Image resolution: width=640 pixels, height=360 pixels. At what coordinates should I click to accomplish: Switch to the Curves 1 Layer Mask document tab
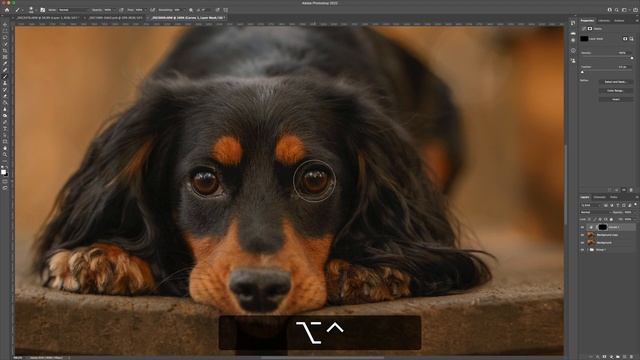pyautogui.click(x=187, y=18)
